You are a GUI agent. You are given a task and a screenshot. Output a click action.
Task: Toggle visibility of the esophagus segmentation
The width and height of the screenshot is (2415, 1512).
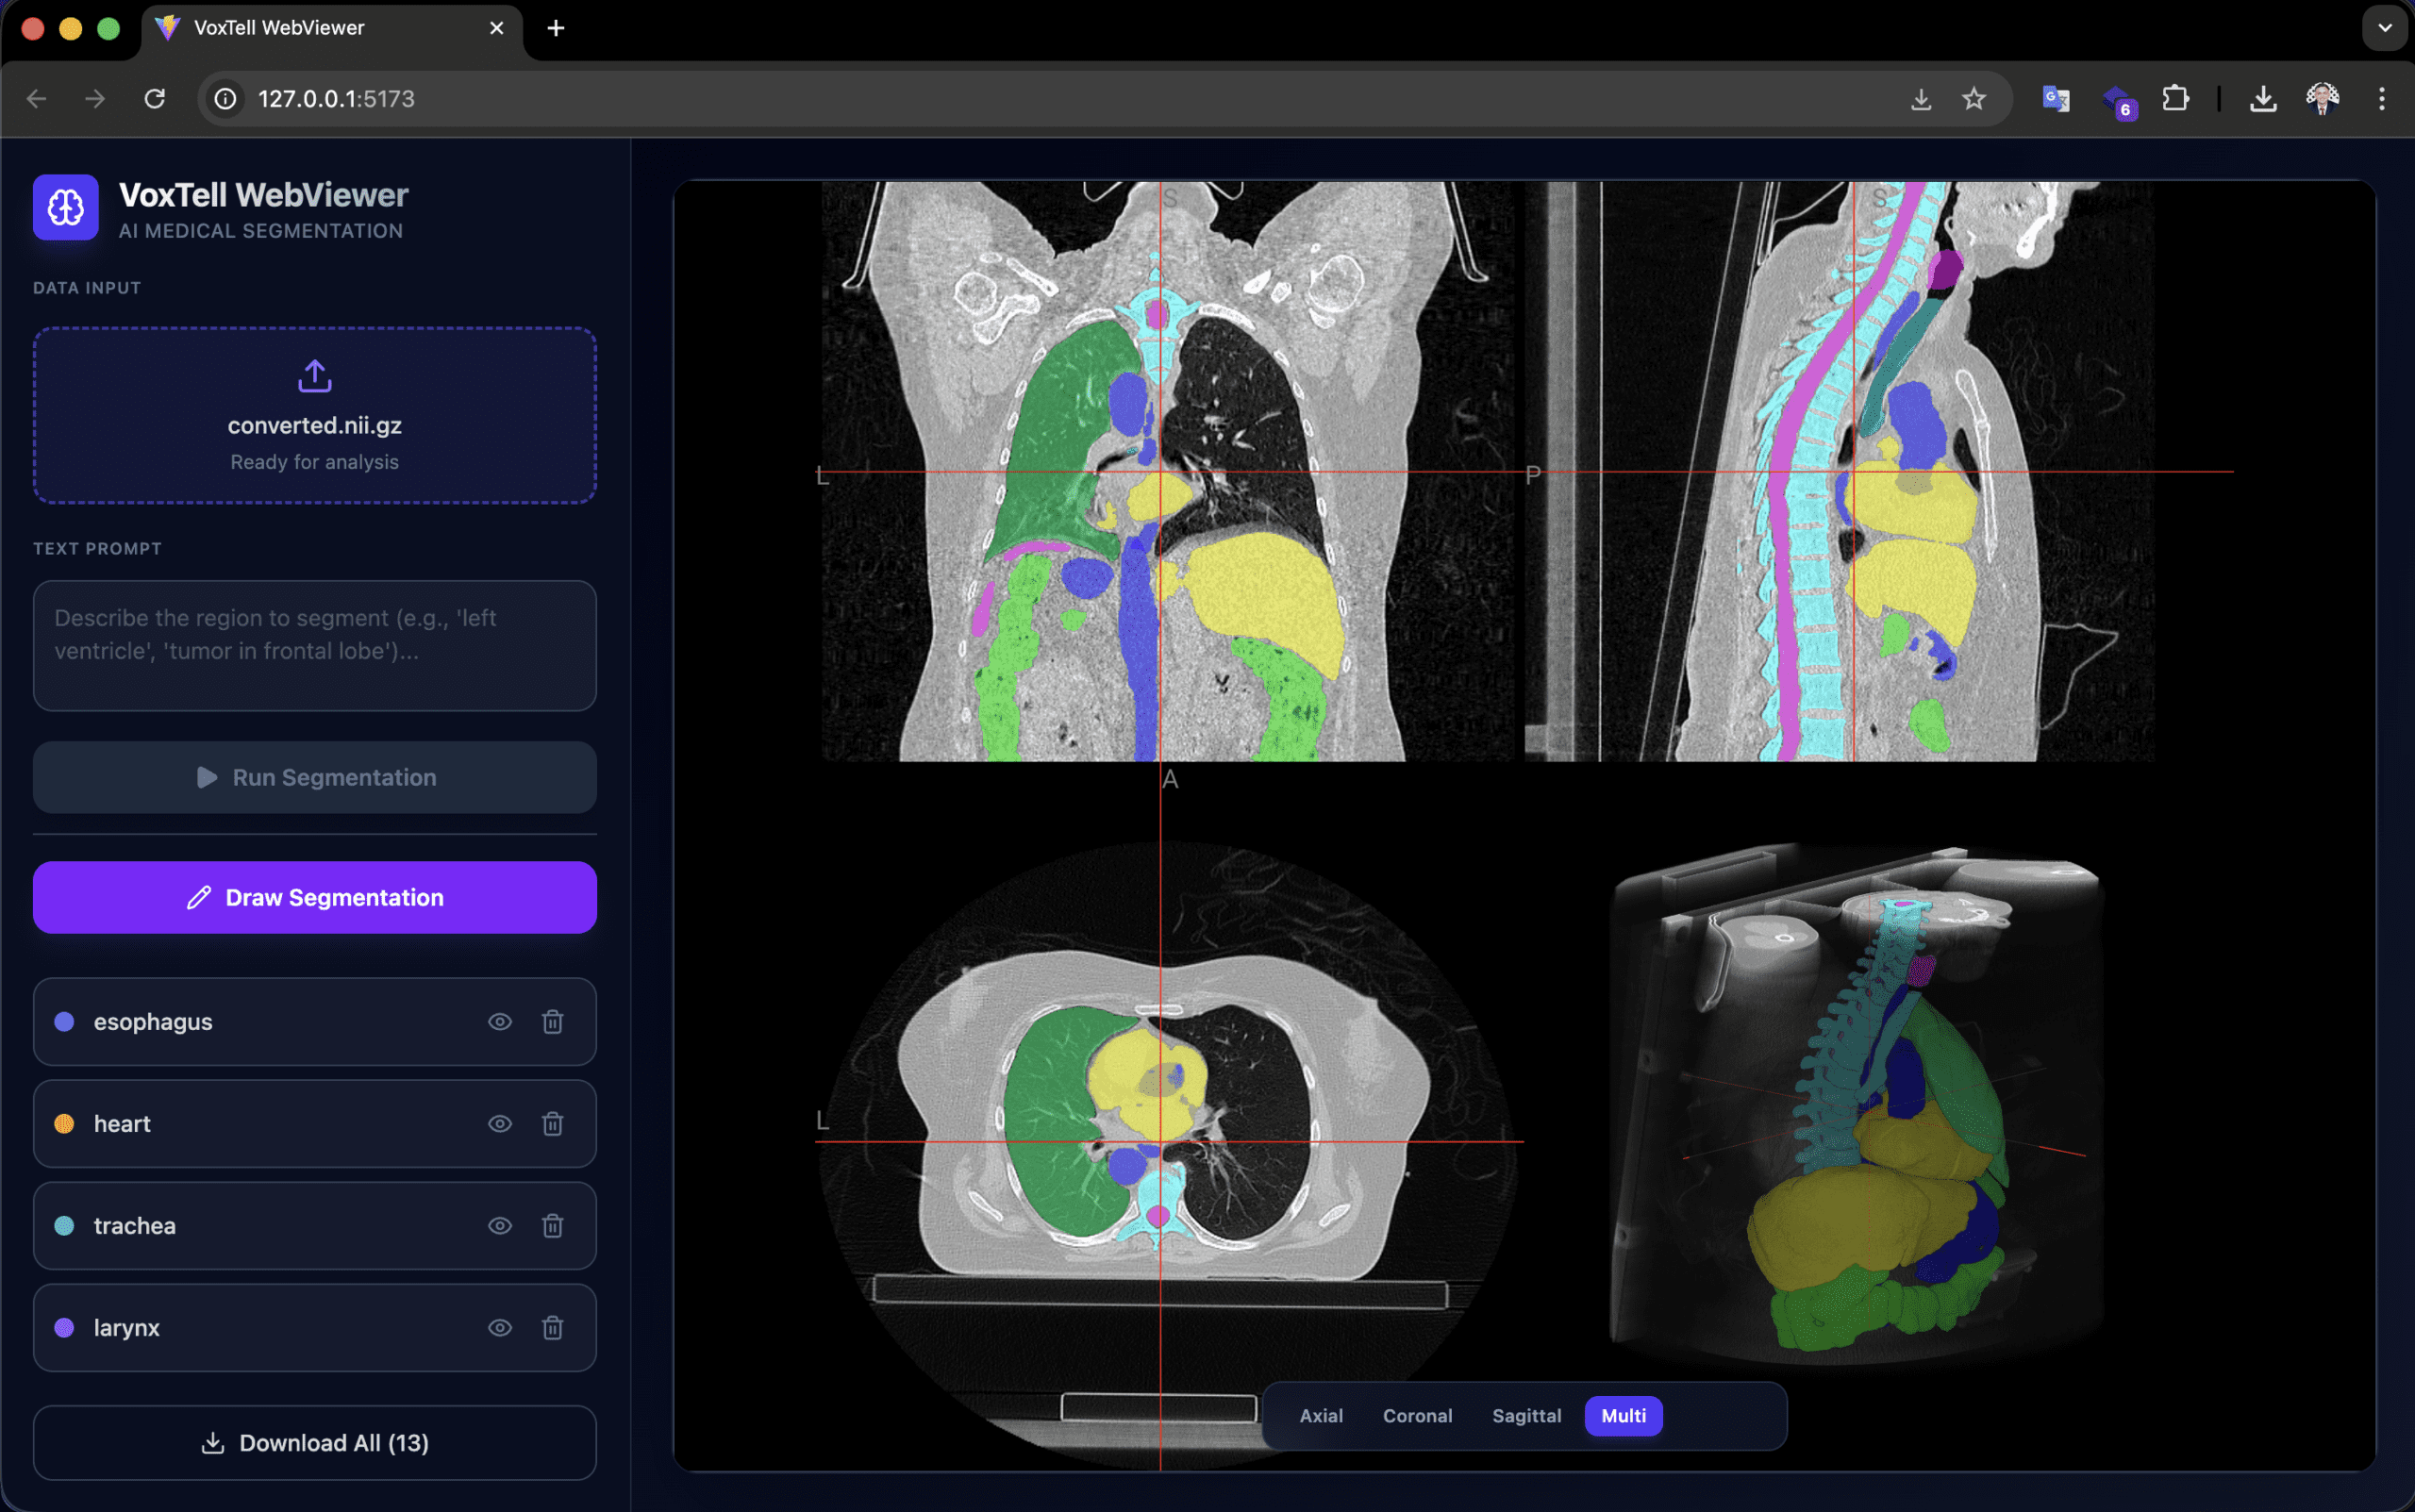500,1022
